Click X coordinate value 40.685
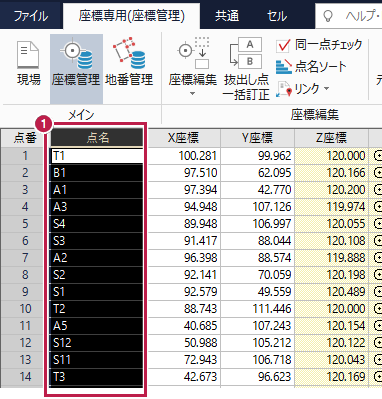The height and width of the screenshot is (399, 382). (200, 326)
